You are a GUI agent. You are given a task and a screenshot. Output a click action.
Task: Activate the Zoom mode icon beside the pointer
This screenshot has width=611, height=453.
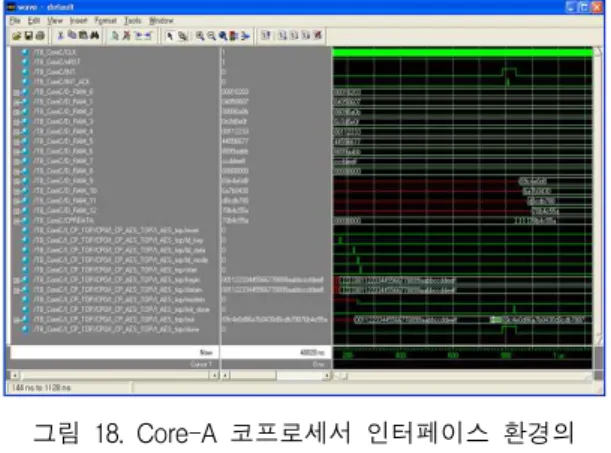coord(182,36)
